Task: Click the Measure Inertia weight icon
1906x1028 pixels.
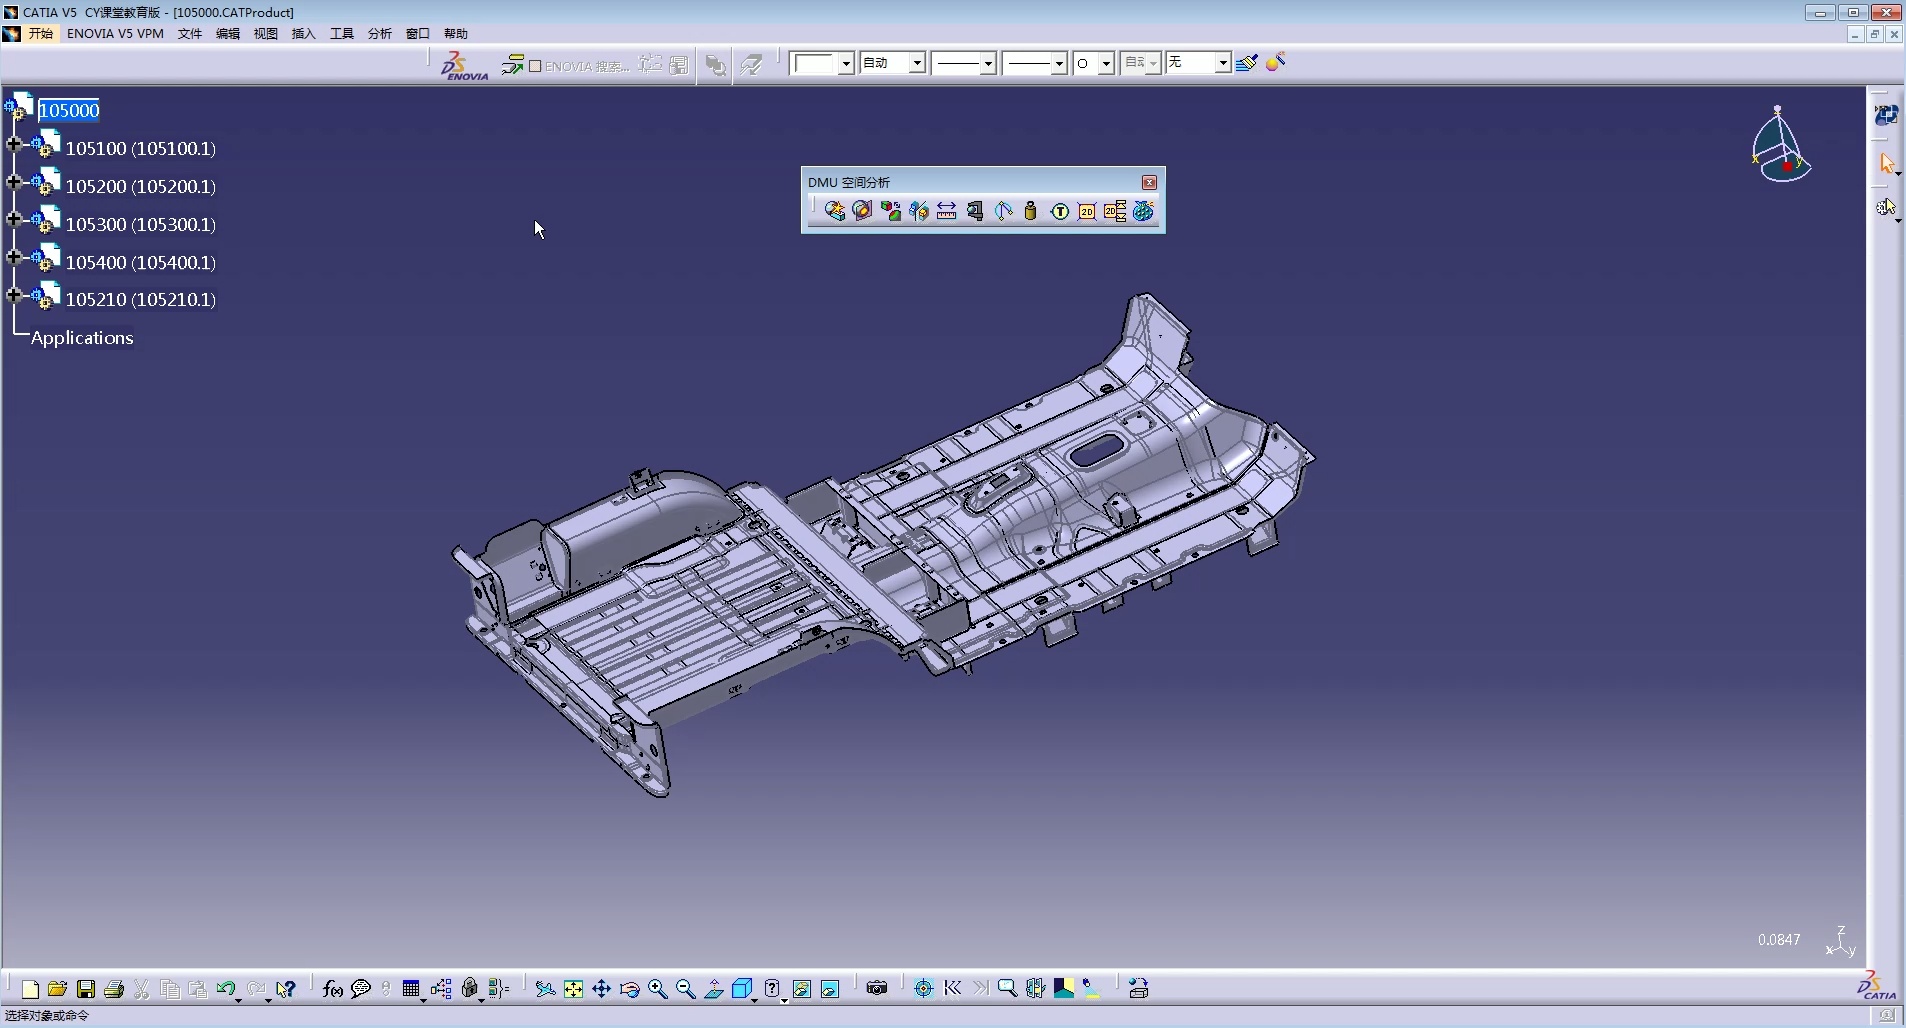Action: 1031,211
